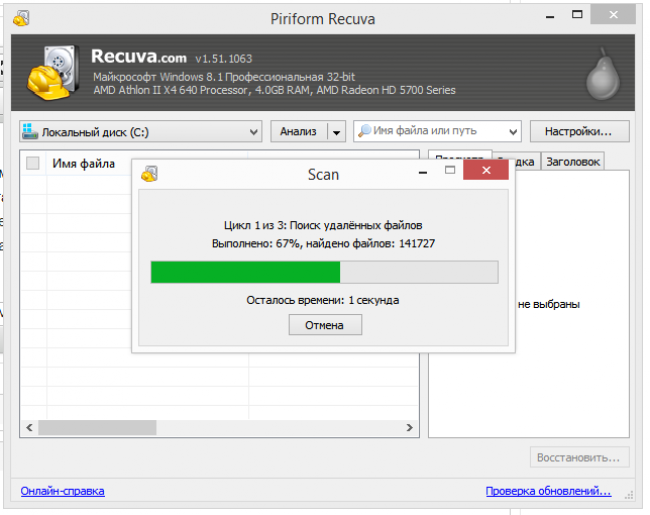This screenshot has height=515, width=650.
Task: Cancel scanning with the Отмена button
Action: pyautogui.click(x=325, y=325)
